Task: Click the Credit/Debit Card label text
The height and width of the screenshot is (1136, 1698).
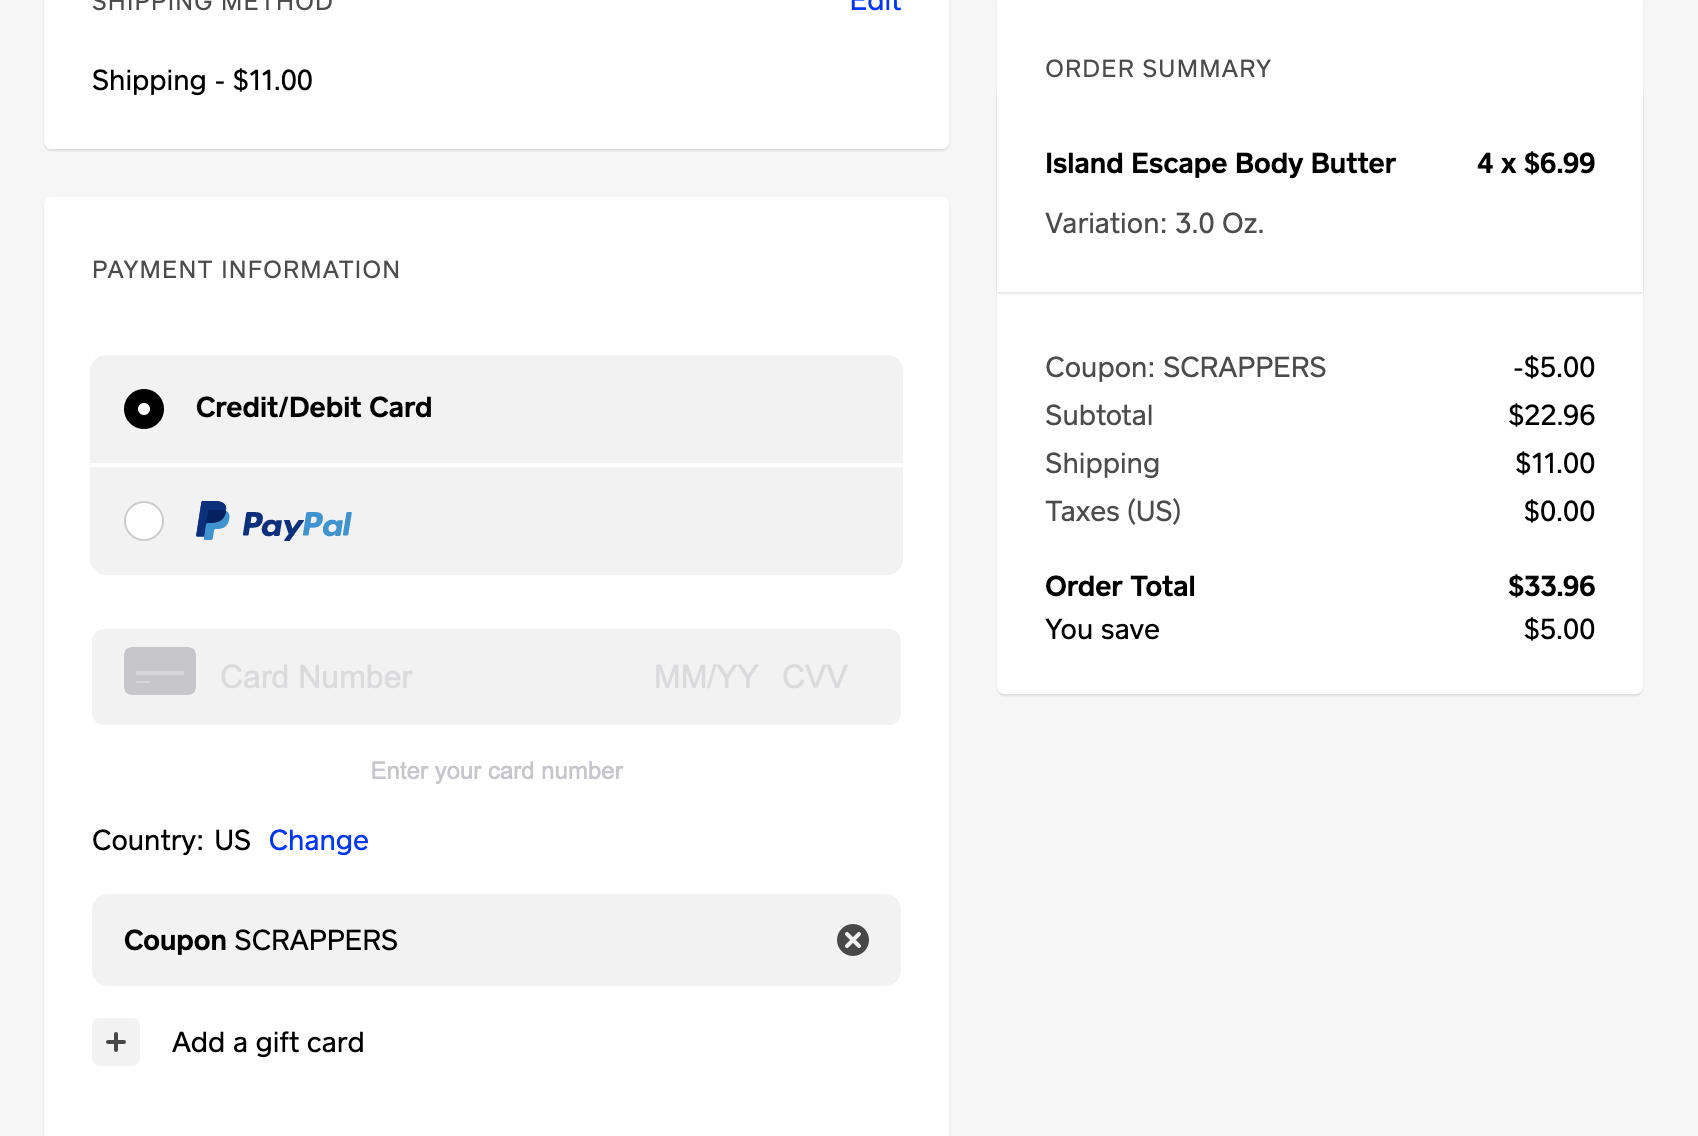Action: 314,408
